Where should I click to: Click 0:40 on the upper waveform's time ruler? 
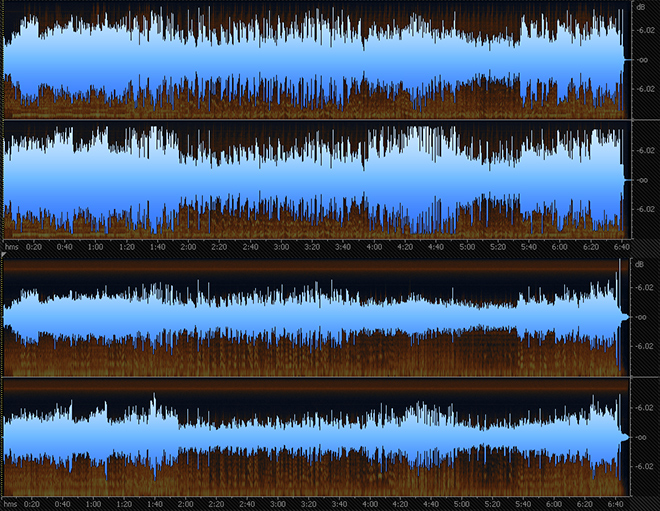(x=64, y=247)
